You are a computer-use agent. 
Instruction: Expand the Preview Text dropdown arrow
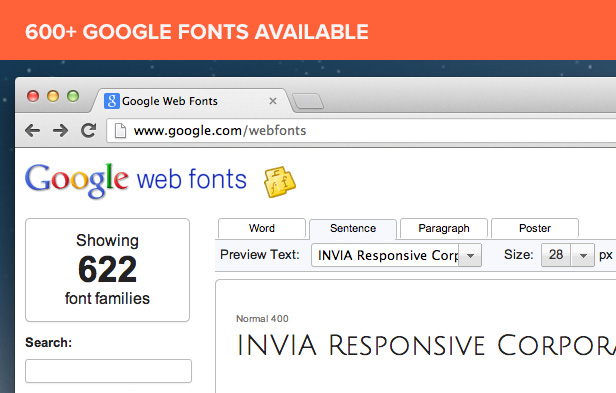(x=470, y=255)
